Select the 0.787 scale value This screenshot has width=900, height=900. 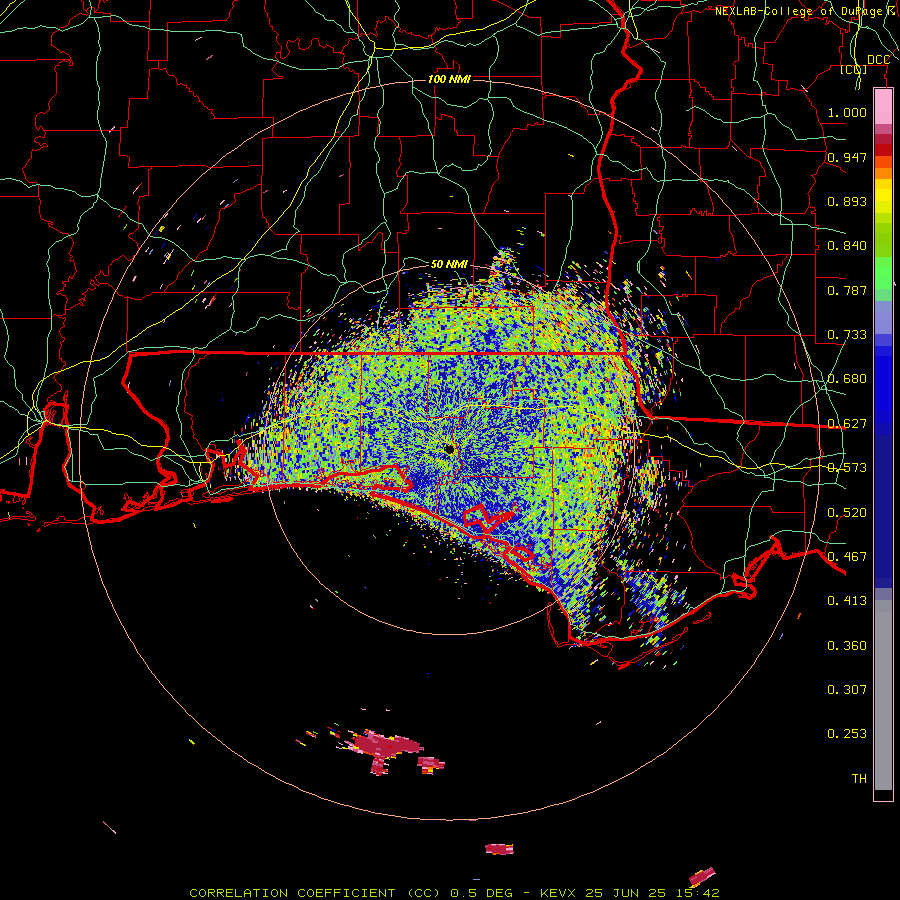point(847,290)
